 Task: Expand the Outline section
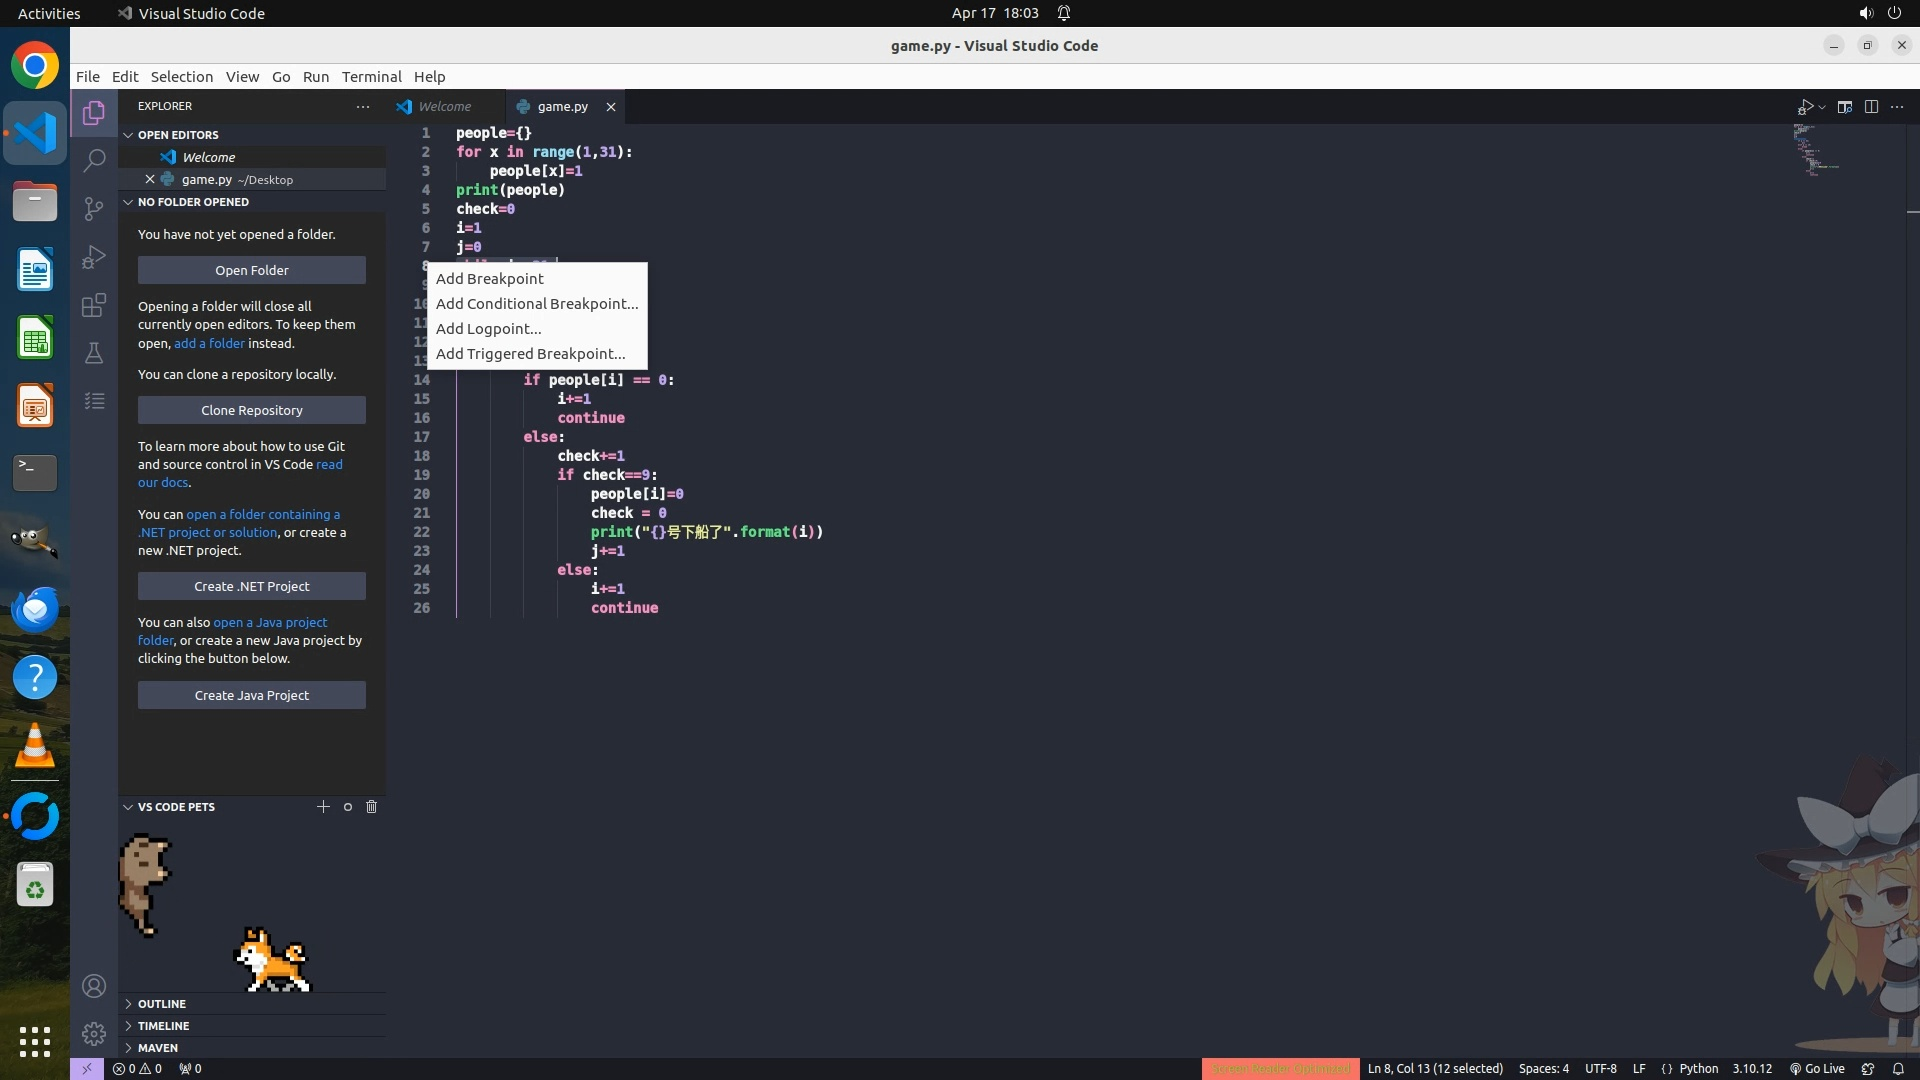(x=162, y=1004)
